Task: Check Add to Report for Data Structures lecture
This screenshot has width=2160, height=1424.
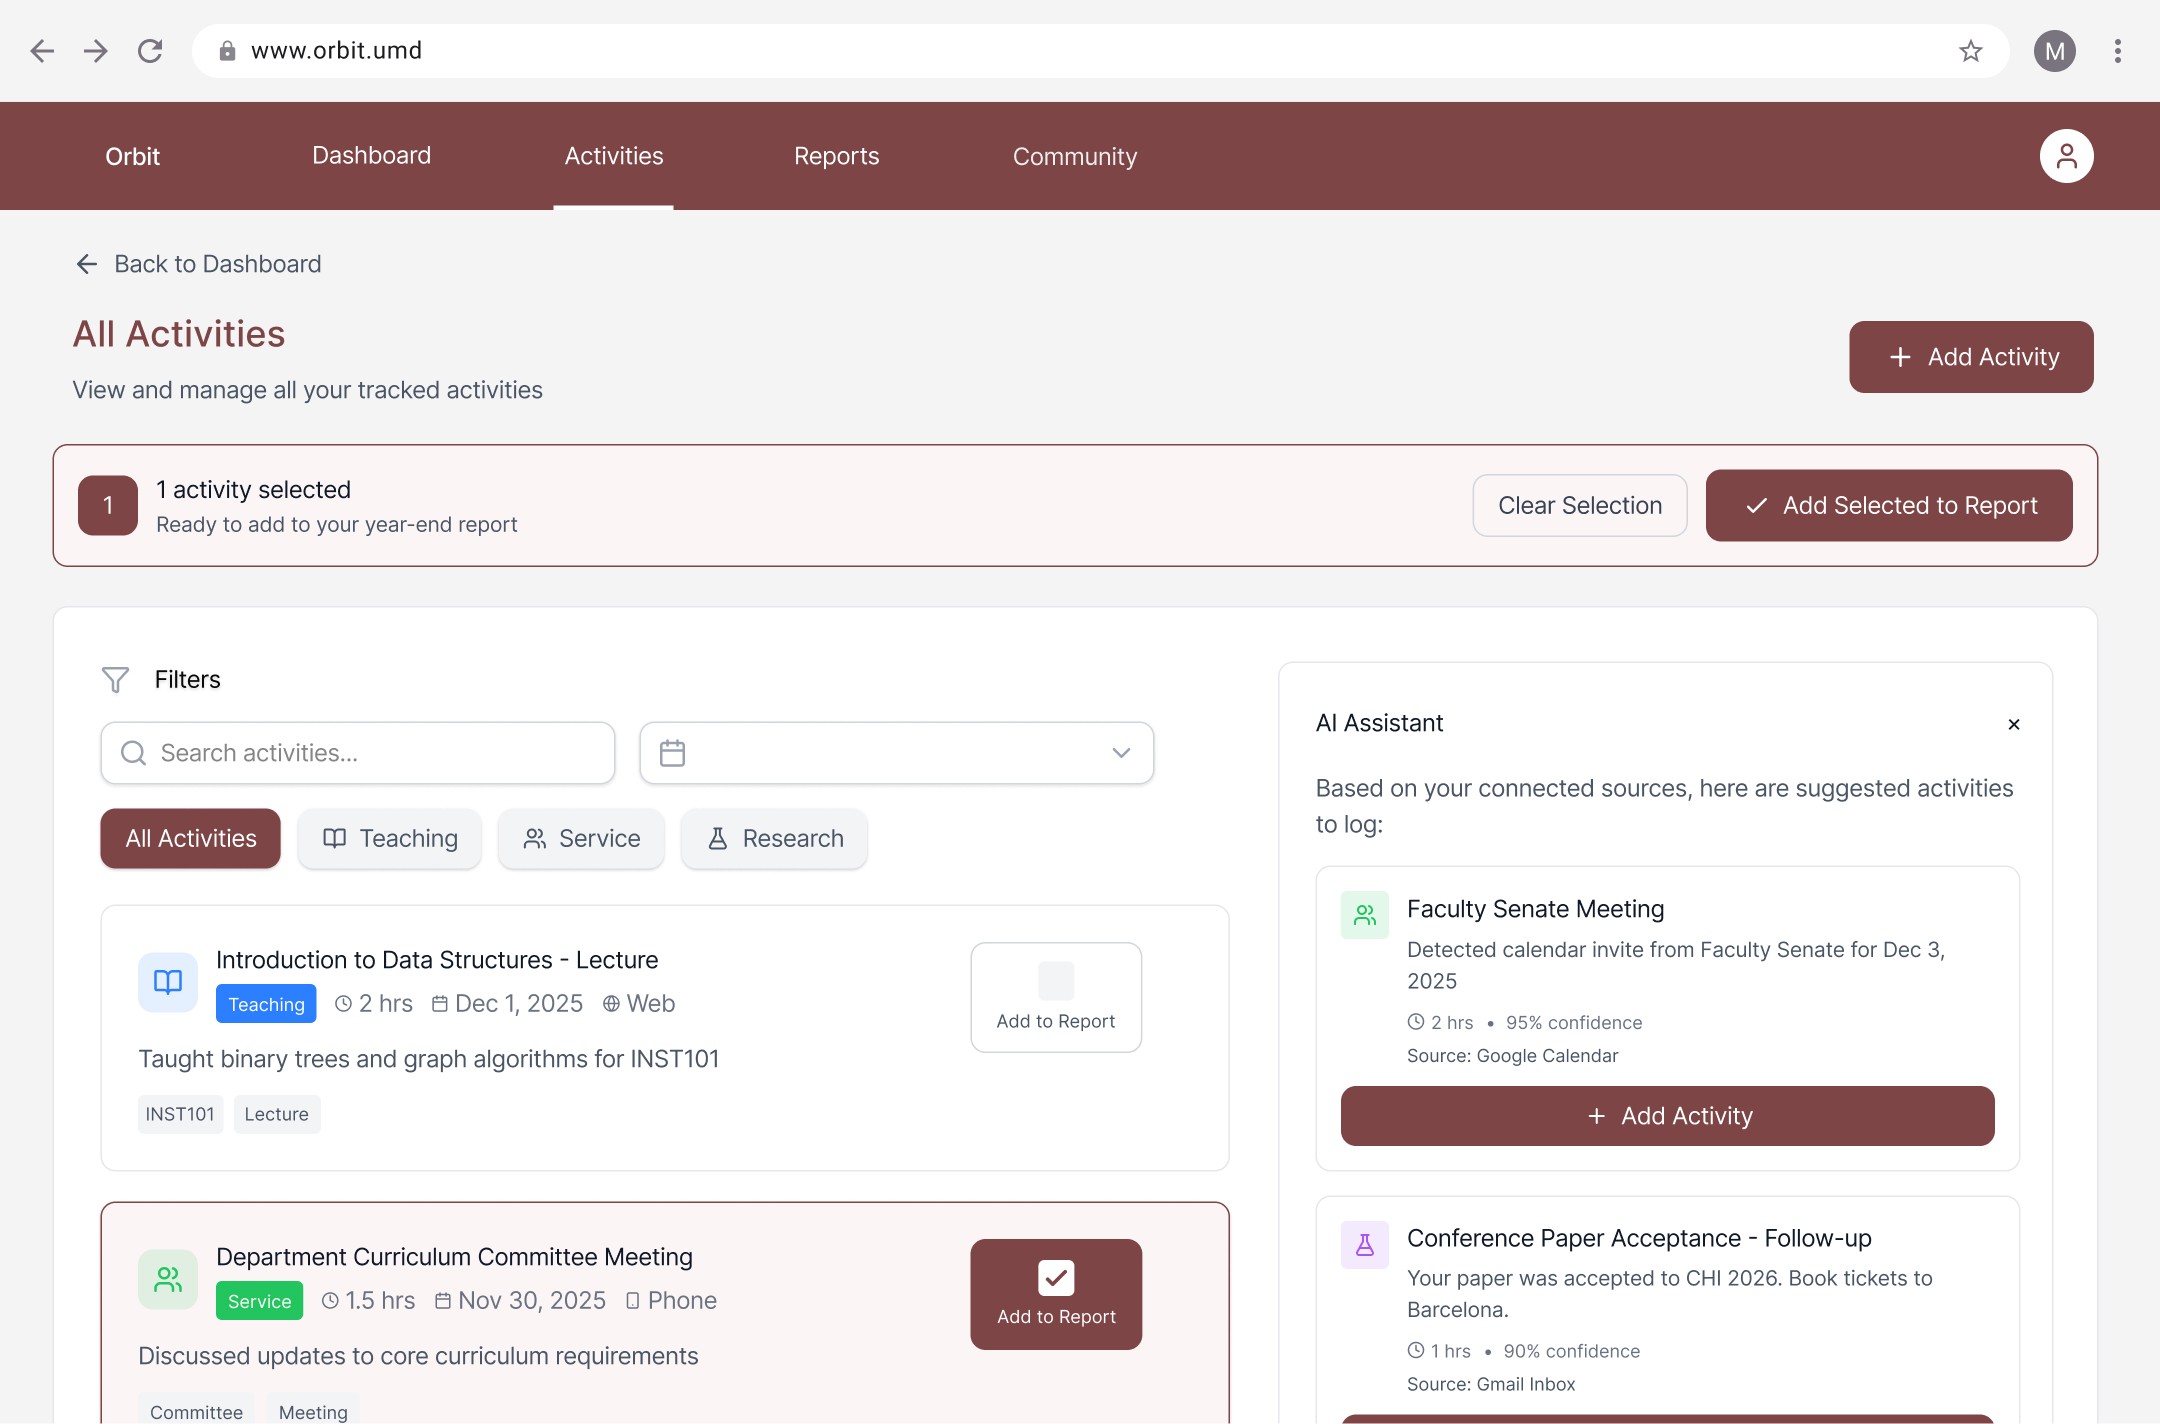Action: coord(1056,982)
